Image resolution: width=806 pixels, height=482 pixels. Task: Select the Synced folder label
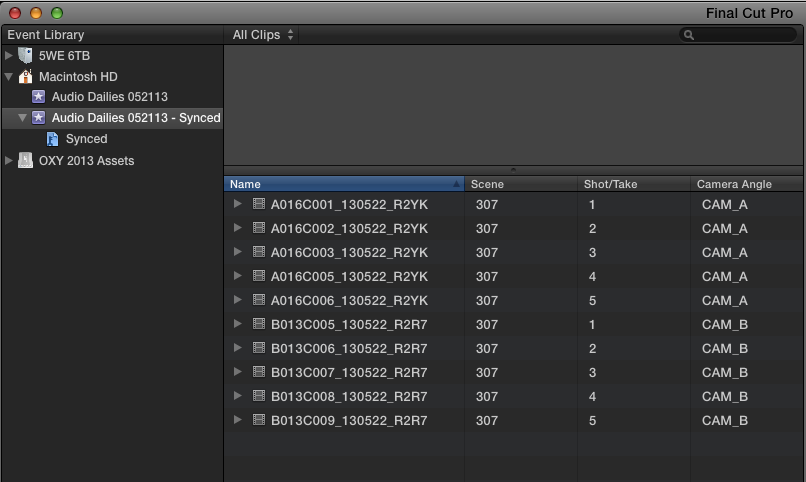86,139
